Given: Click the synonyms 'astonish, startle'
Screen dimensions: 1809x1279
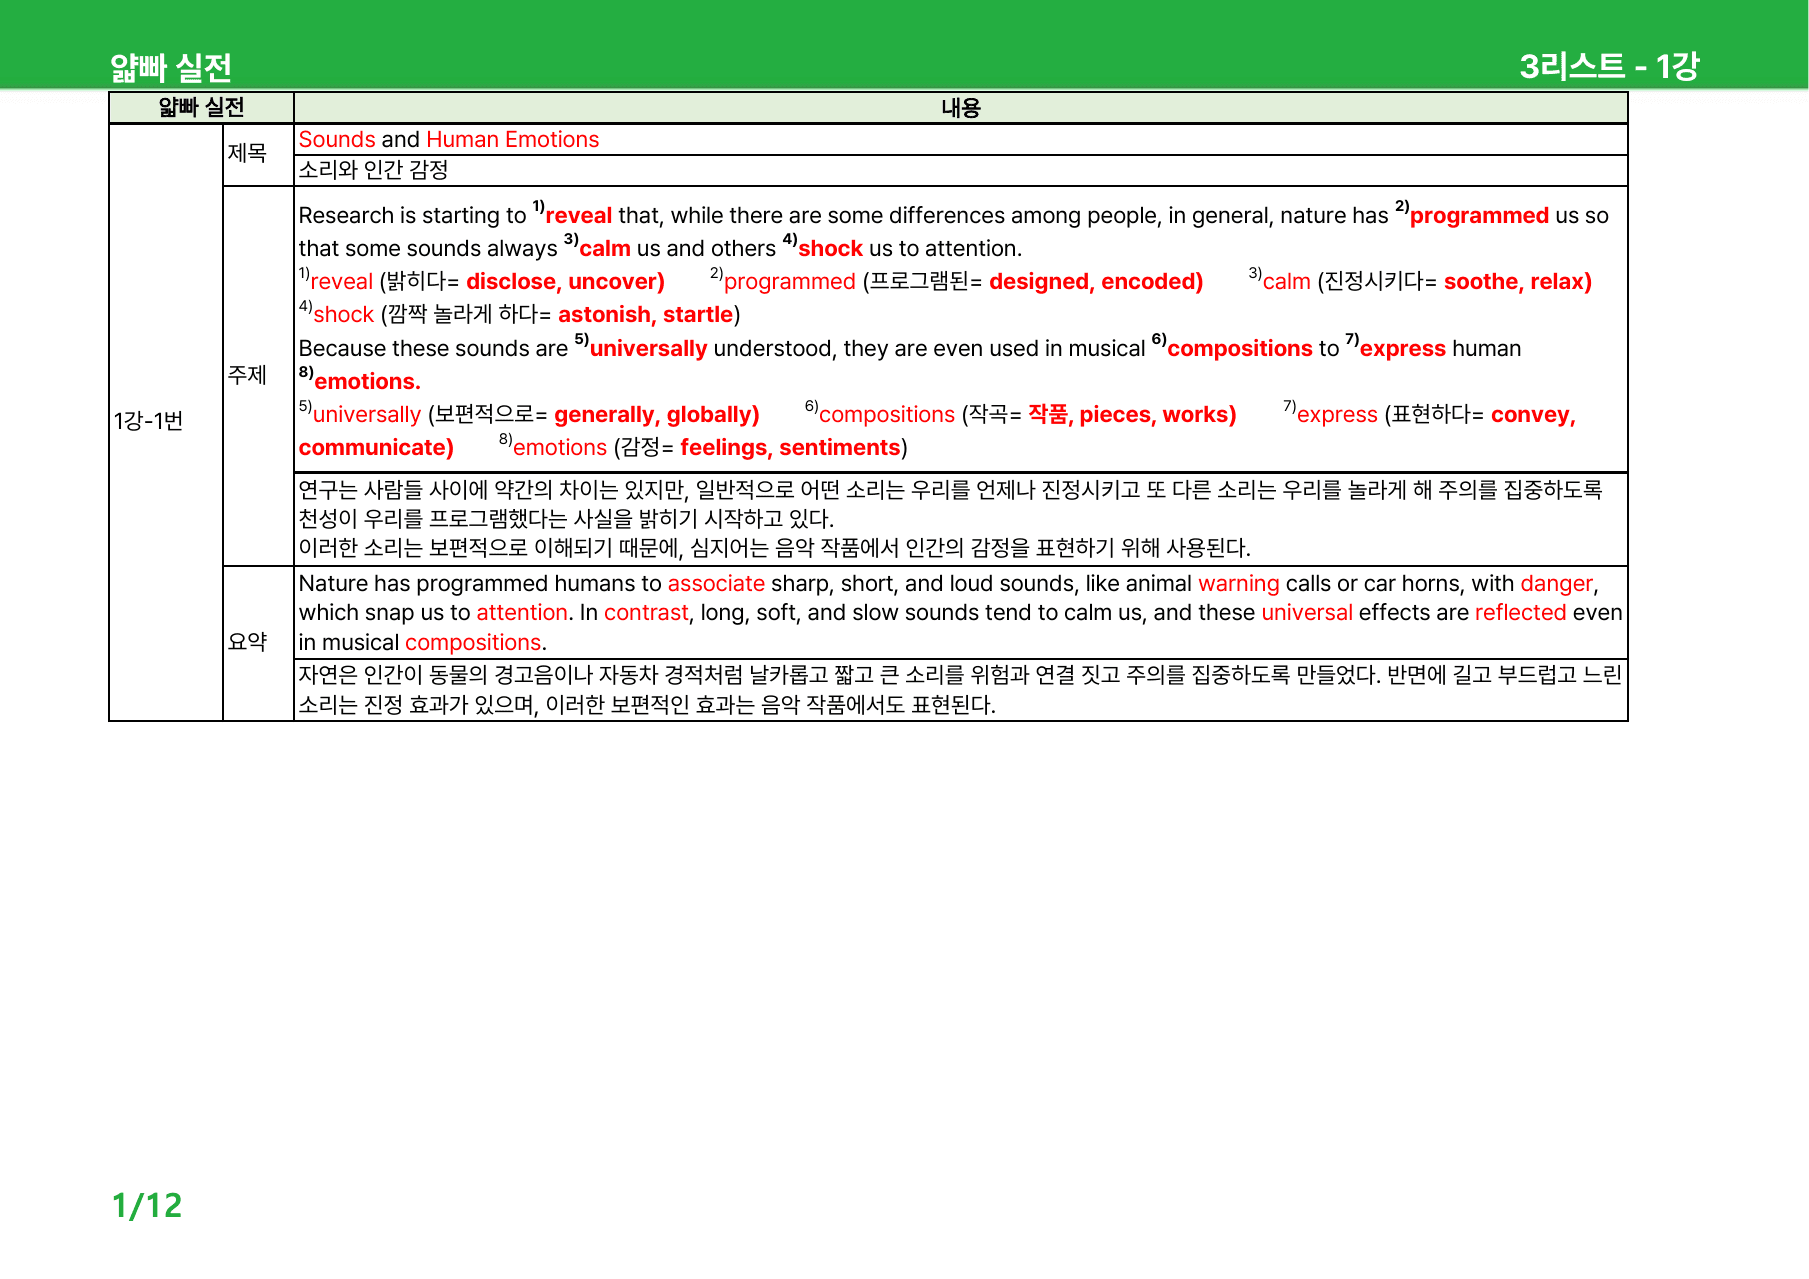Looking at the screenshot, I should (646, 315).
